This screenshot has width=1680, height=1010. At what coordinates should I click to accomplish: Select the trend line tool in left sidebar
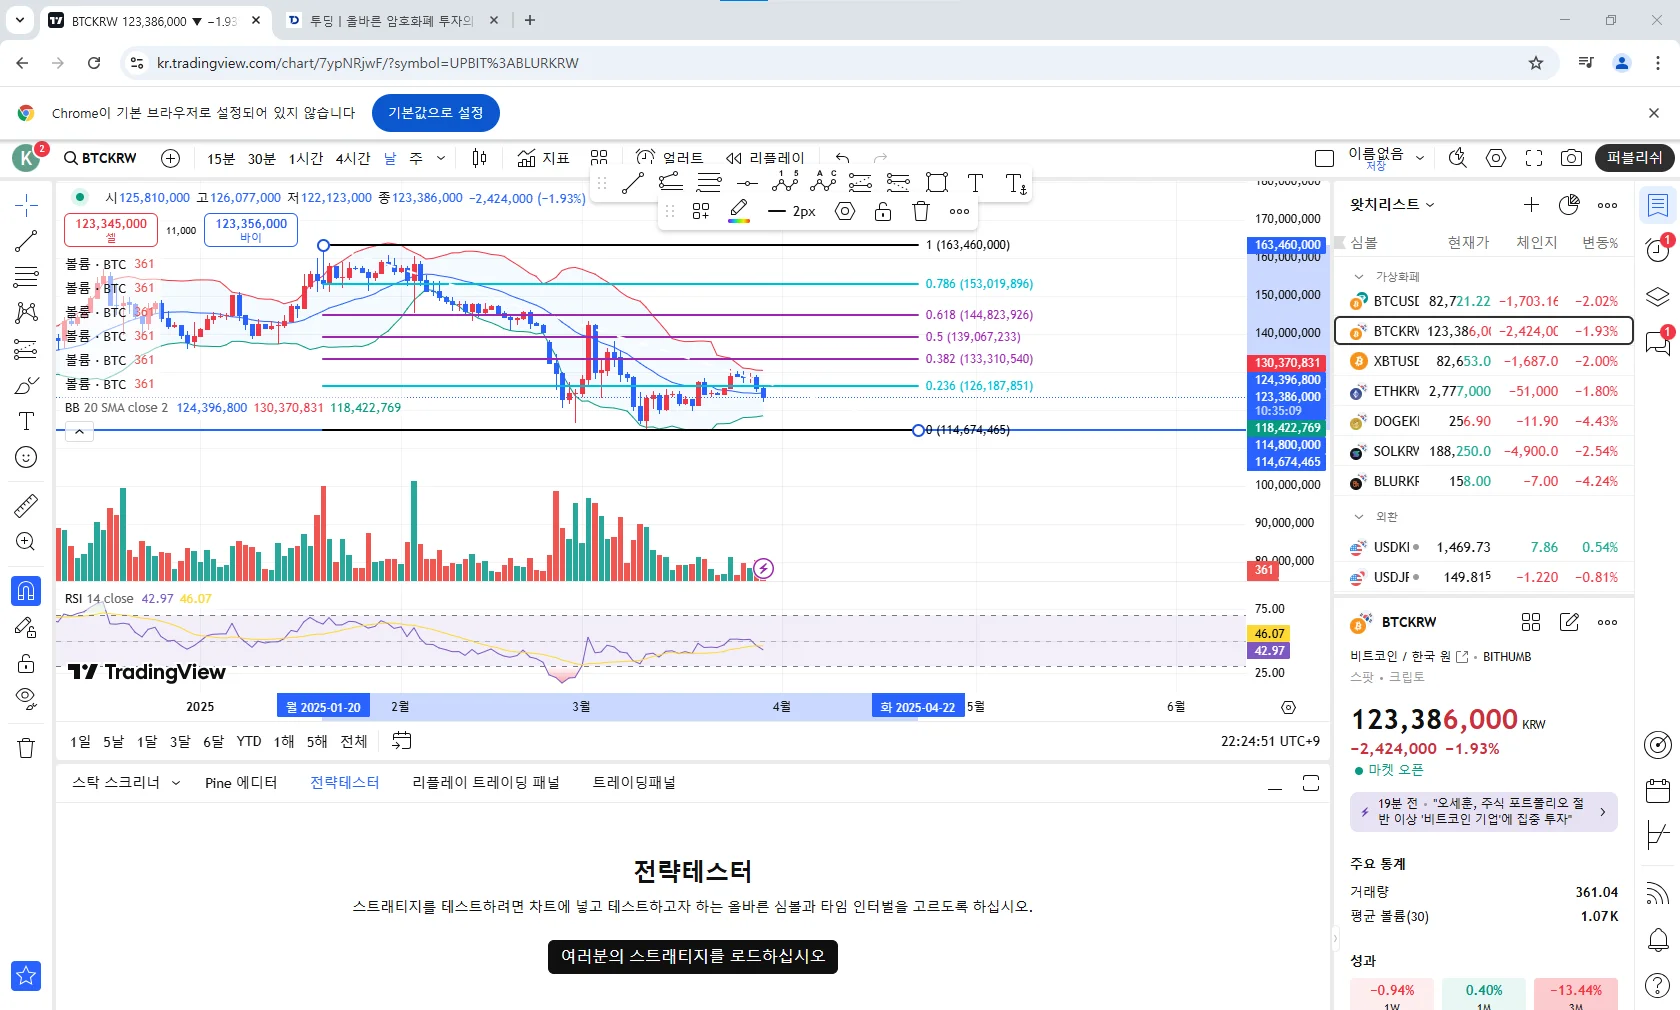pyautogui.click(x=26, y=241)
